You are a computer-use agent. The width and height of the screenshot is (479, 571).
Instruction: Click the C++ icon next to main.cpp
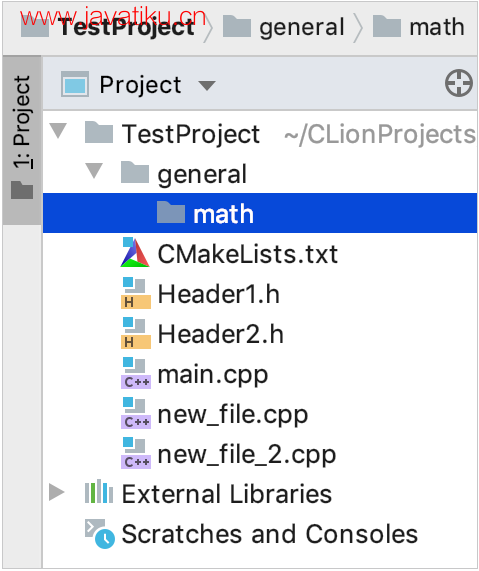click(136, 373)
